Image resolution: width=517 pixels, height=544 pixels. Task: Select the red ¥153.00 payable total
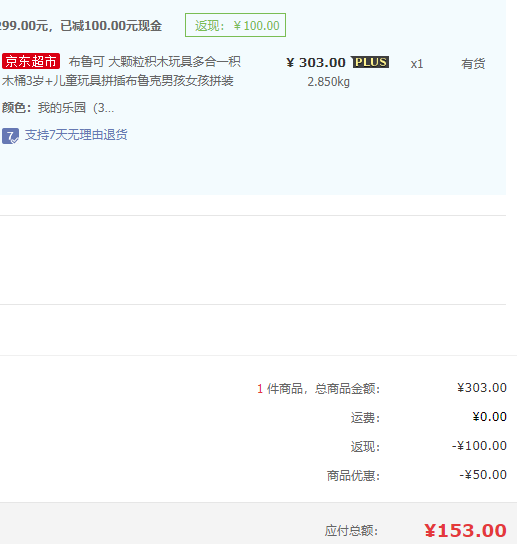[x=465, y=530]
